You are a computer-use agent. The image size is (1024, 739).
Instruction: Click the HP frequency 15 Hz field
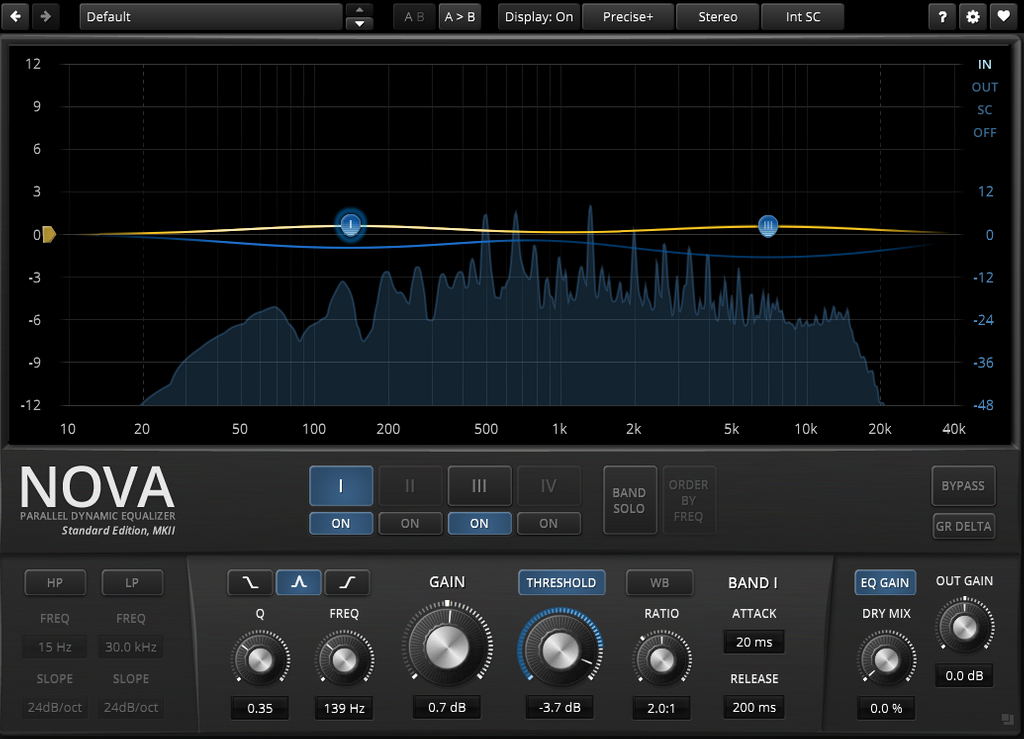coord(55,647)
